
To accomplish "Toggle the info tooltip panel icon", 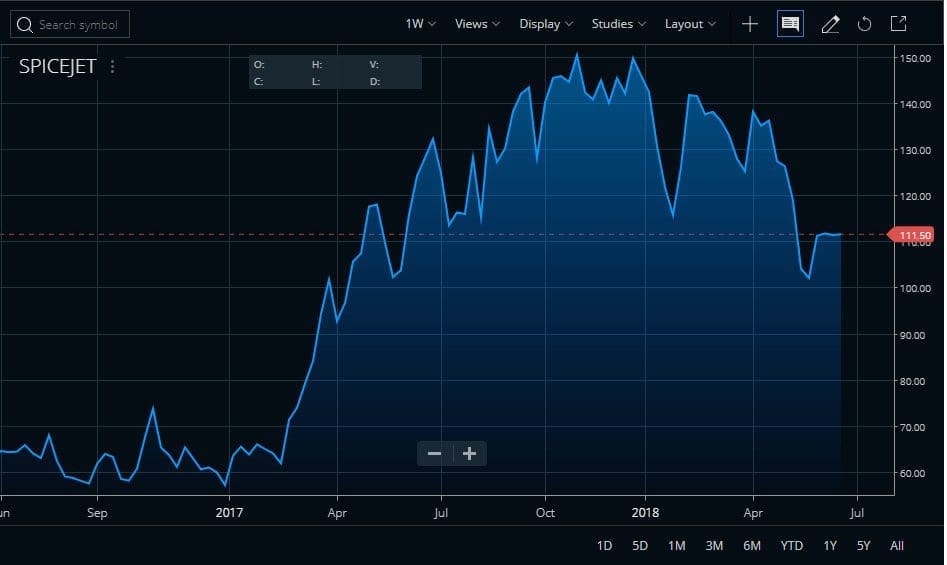I will click(x=790, y=24).
